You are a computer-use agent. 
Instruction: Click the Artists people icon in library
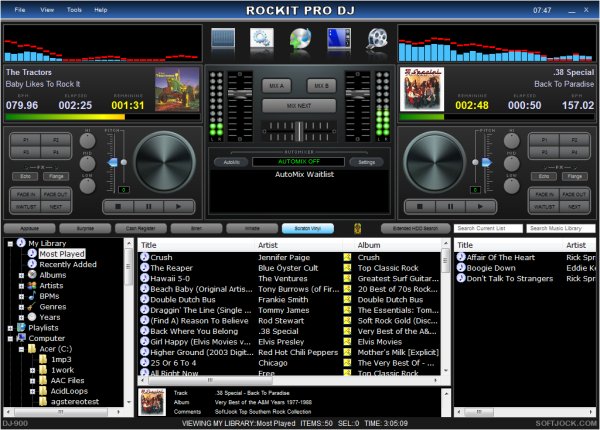(x=32, y=285)
